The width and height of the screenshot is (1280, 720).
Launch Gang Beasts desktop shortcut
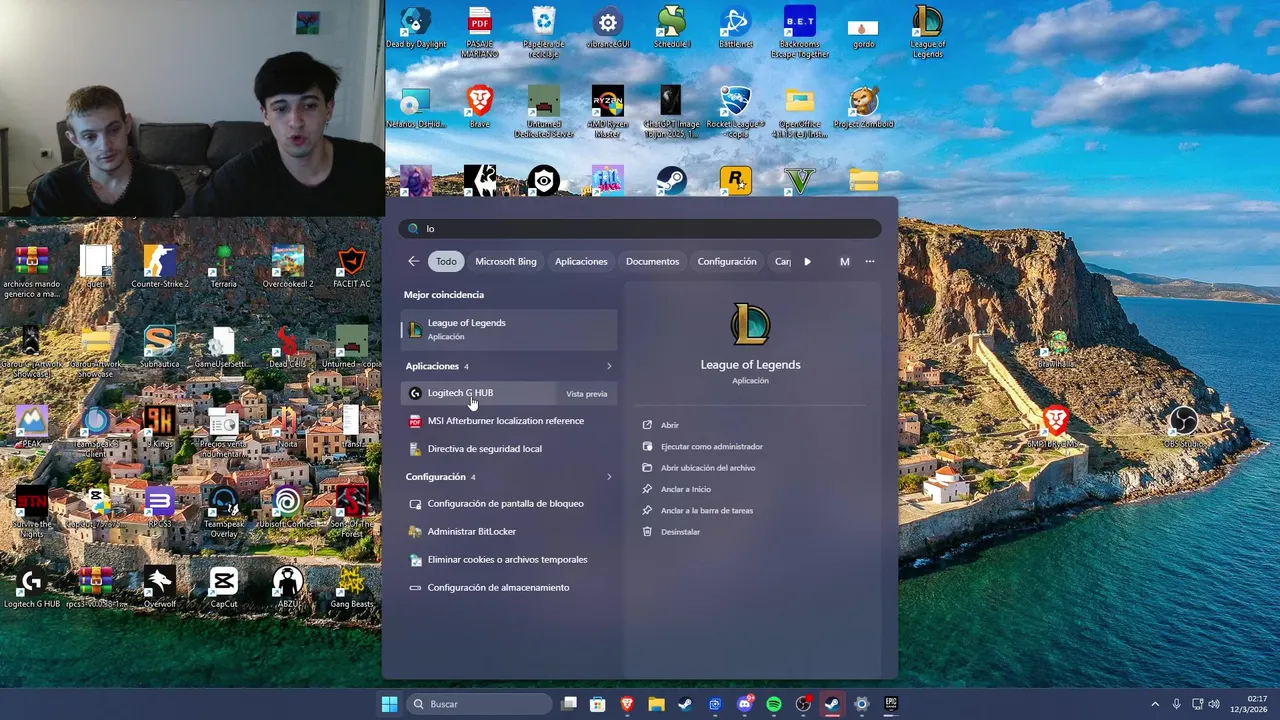(352, 588)
